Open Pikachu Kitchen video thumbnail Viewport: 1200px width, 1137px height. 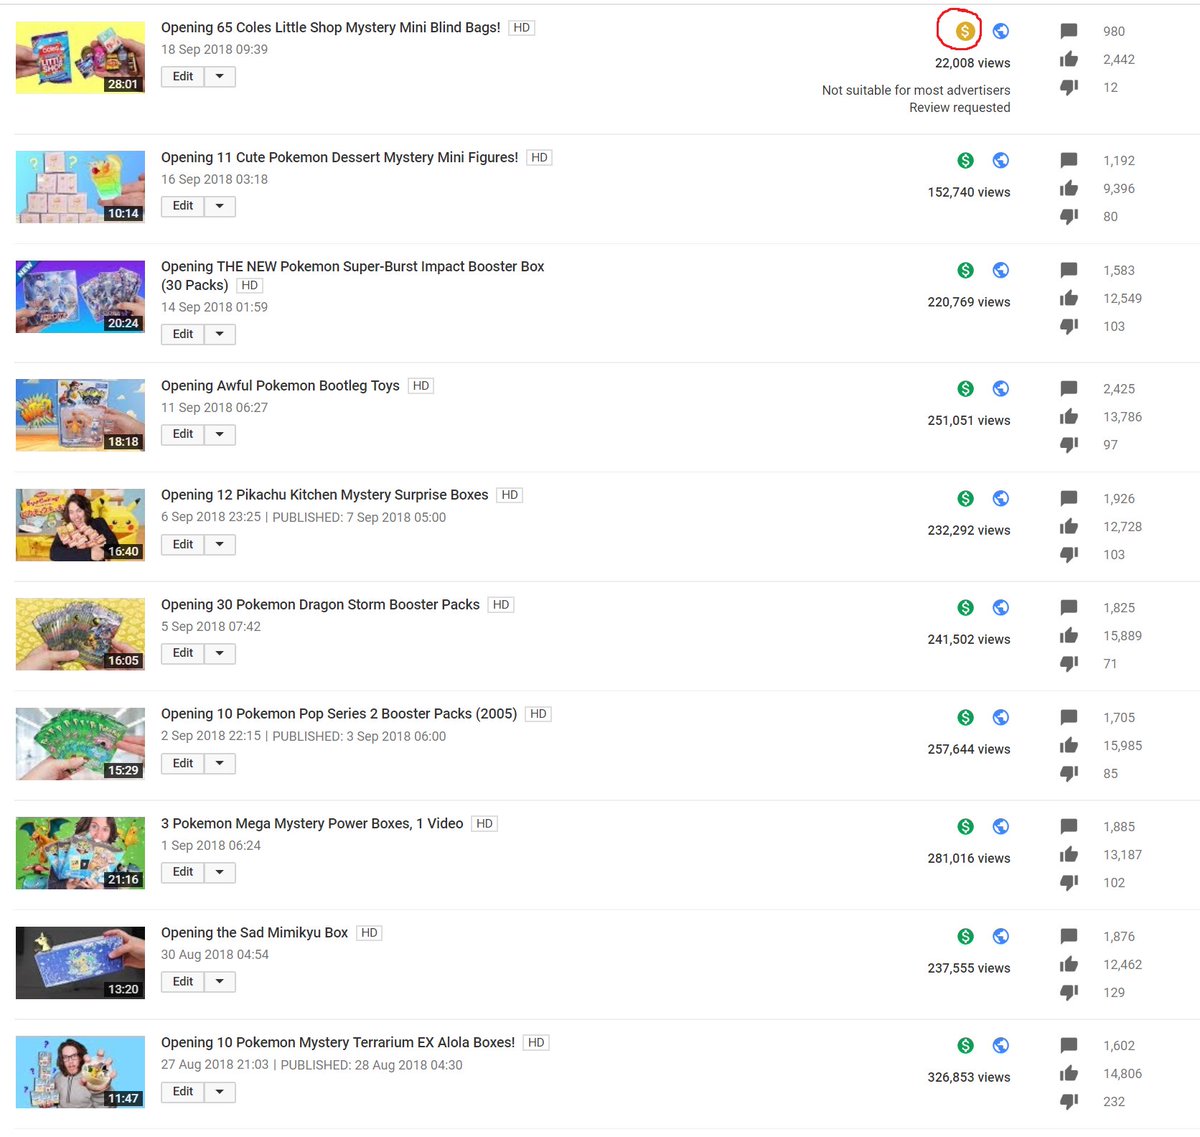(x=80, y=525)
